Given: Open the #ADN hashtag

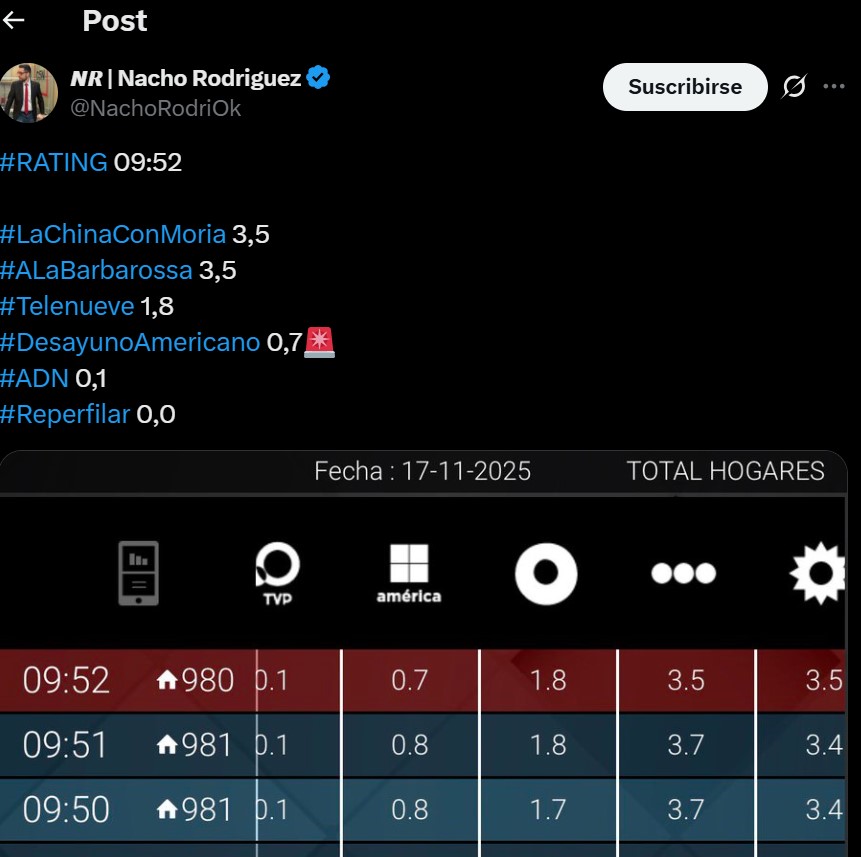Looking at the screenshot, I should tap(35, 378).
